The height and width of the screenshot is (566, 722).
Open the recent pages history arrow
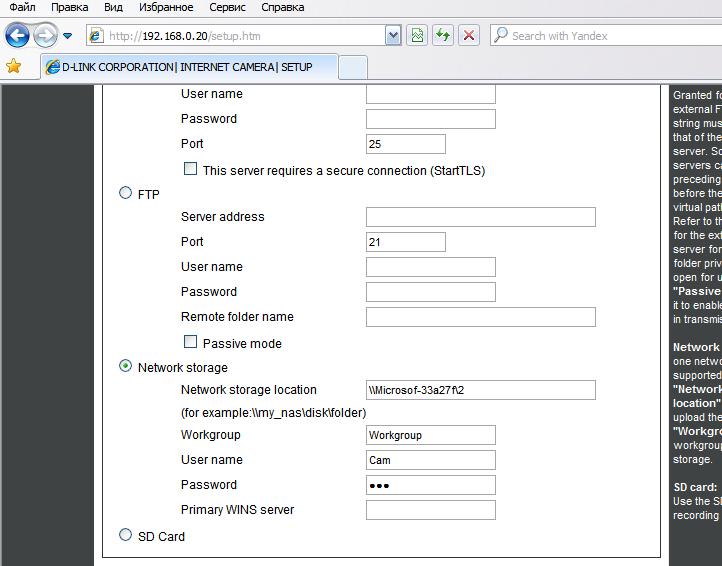[x=68, y=36]
